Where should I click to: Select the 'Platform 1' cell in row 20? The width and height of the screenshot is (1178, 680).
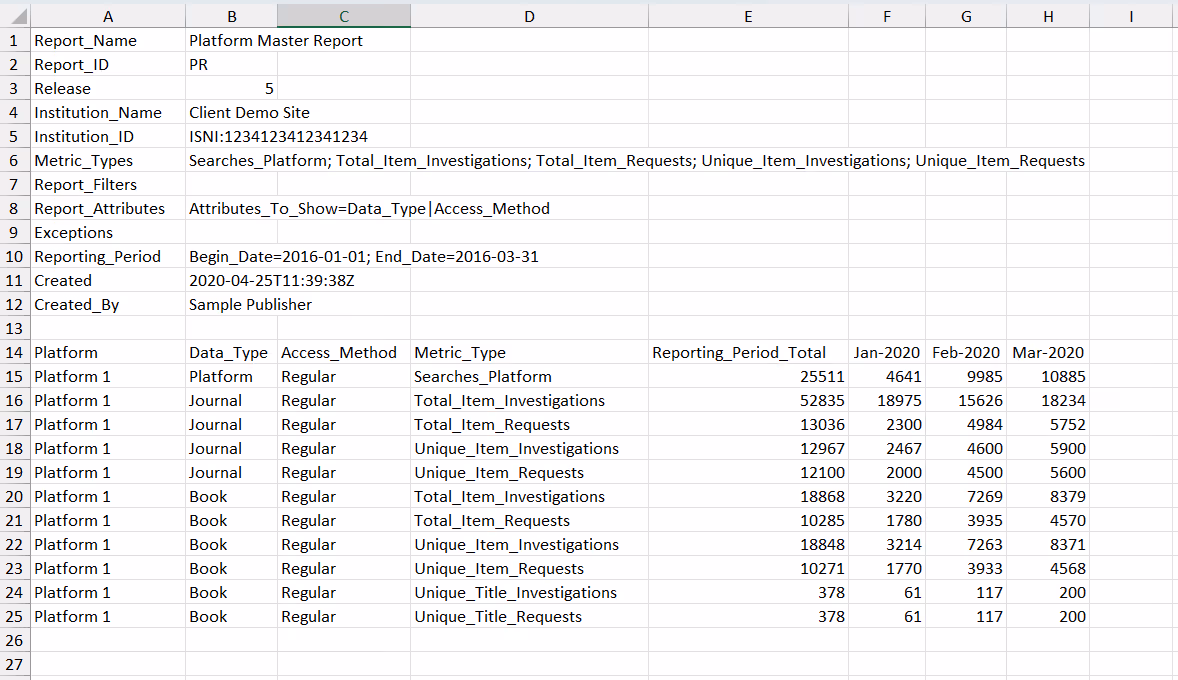[107, 497]
